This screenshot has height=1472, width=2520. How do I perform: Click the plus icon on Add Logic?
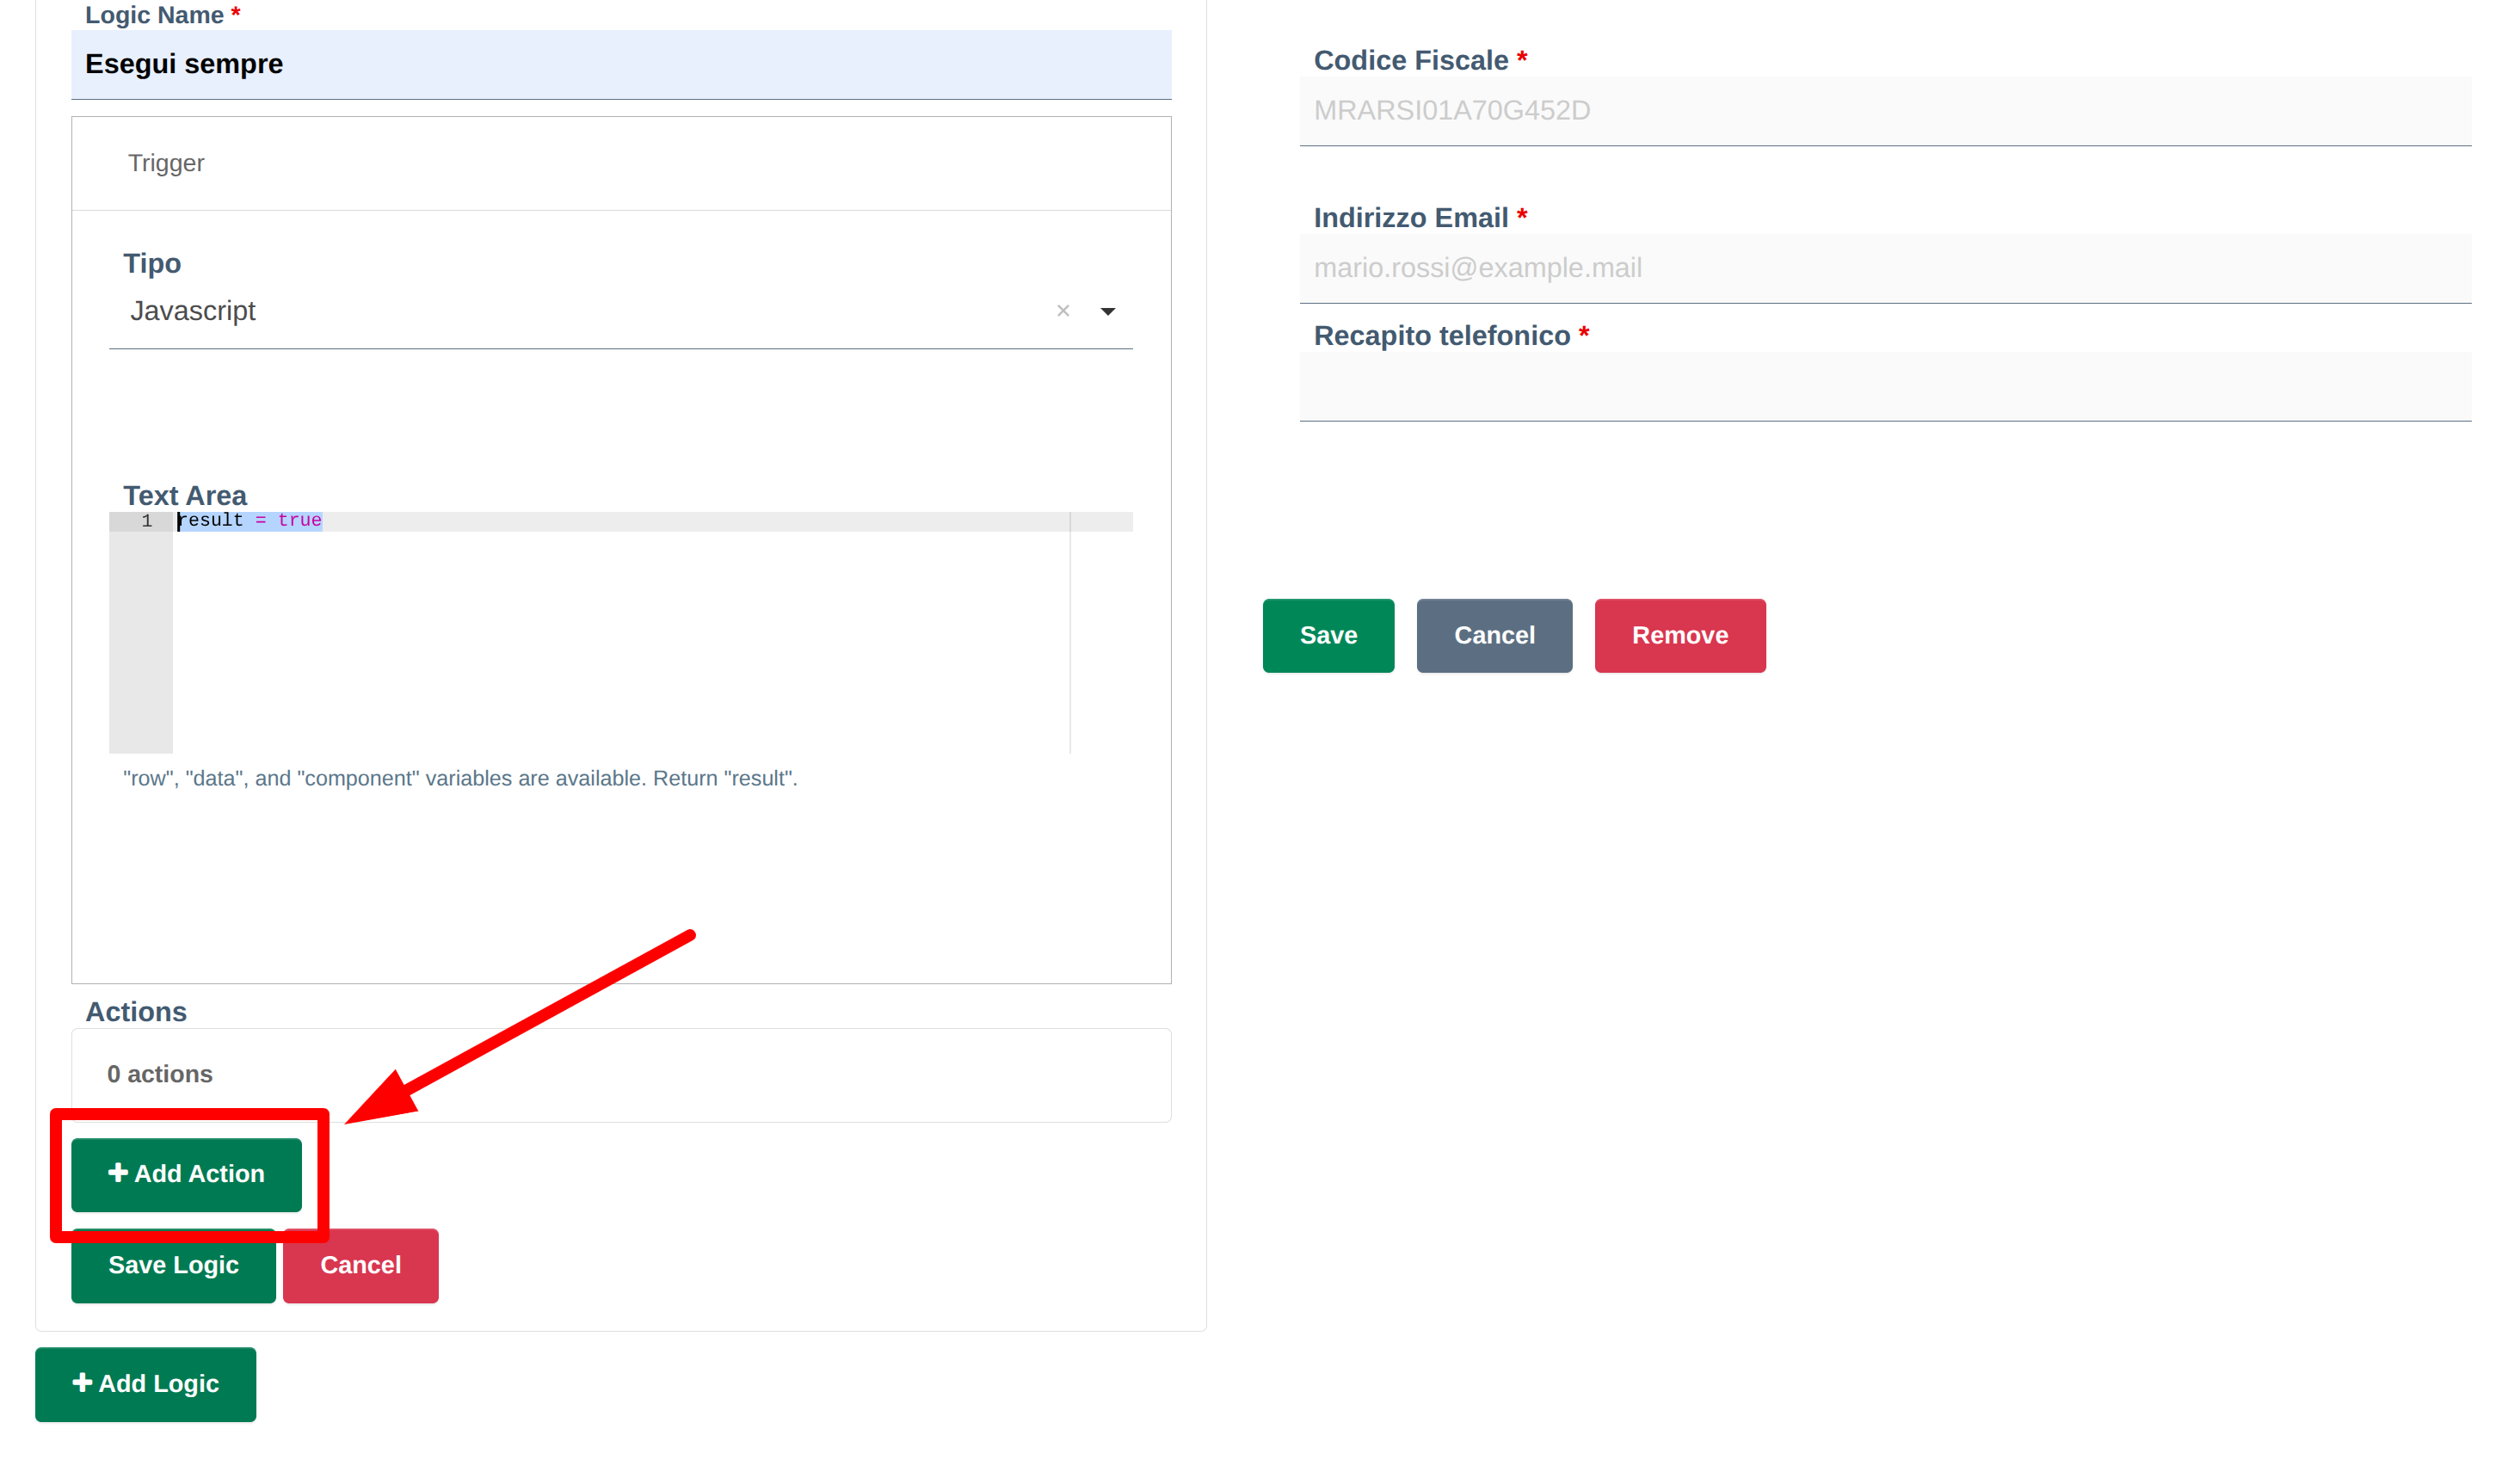point(83,1382)
